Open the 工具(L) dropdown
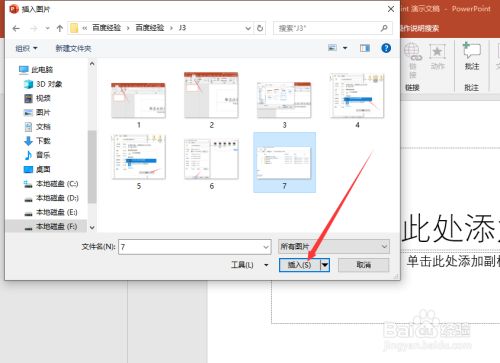This screenshot has width=500, height=363. click(x=250, y=265)
